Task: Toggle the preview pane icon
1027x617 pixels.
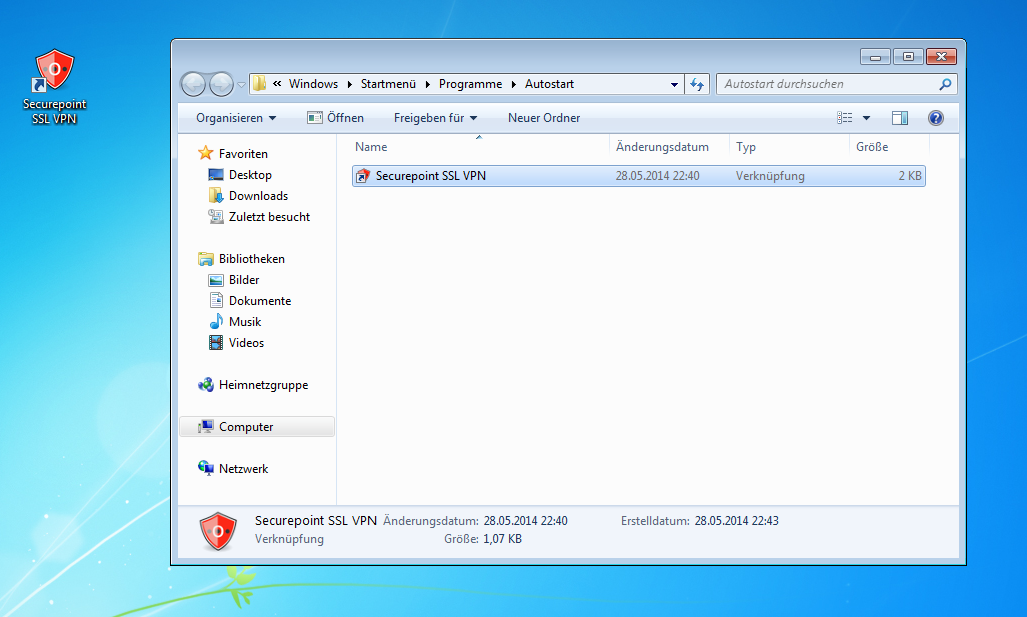Action: coord(900,118)
